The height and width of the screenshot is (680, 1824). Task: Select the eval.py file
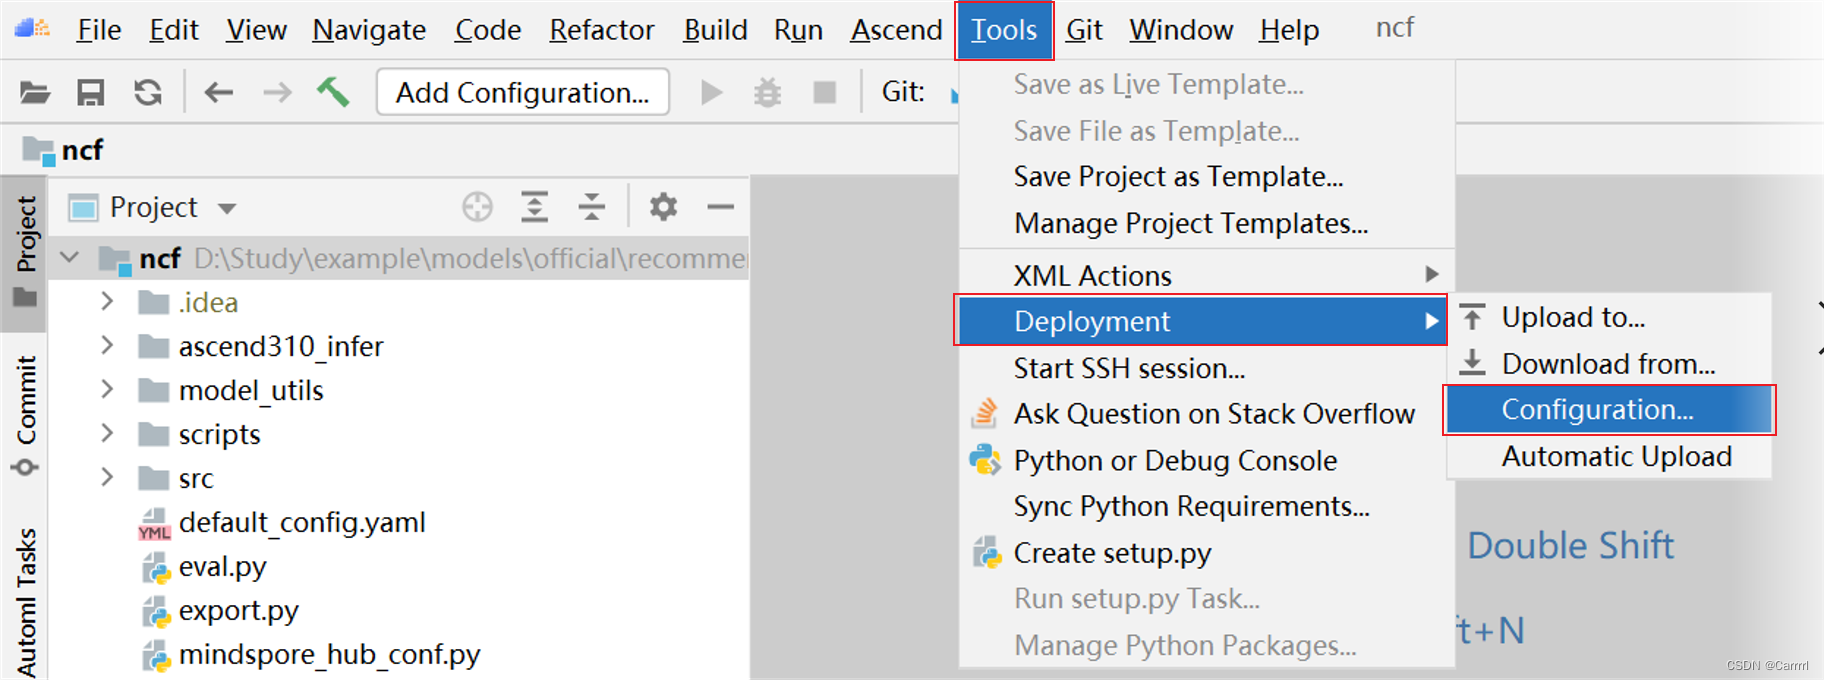pyautogui.click(x=222, y=567)
